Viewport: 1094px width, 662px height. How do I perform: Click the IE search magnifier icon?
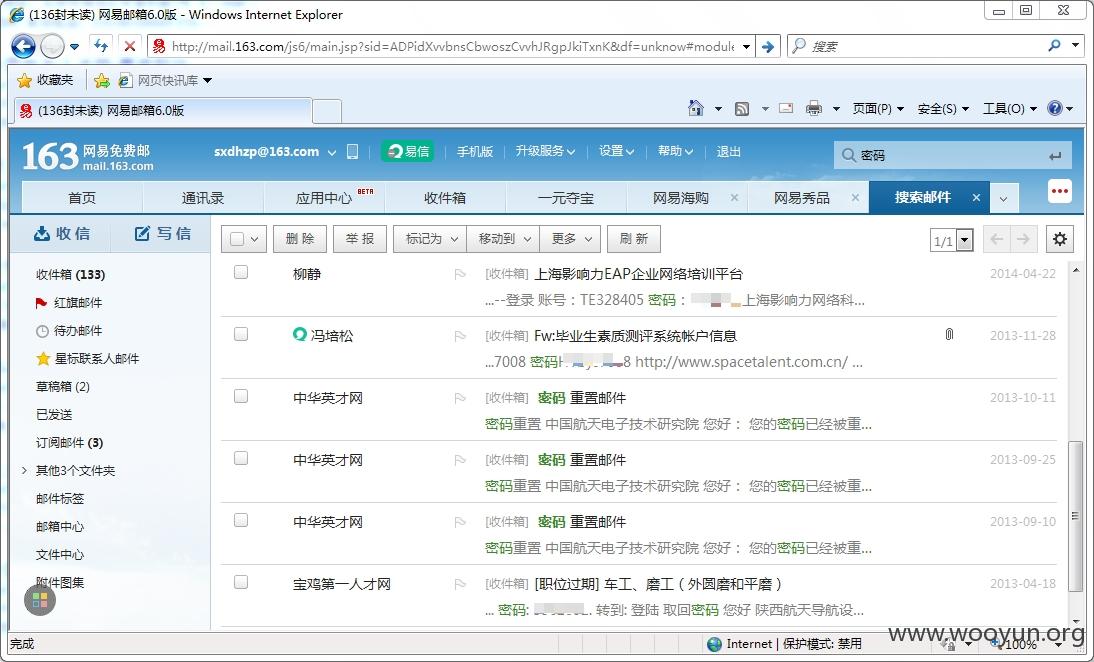coord(1054,46)
